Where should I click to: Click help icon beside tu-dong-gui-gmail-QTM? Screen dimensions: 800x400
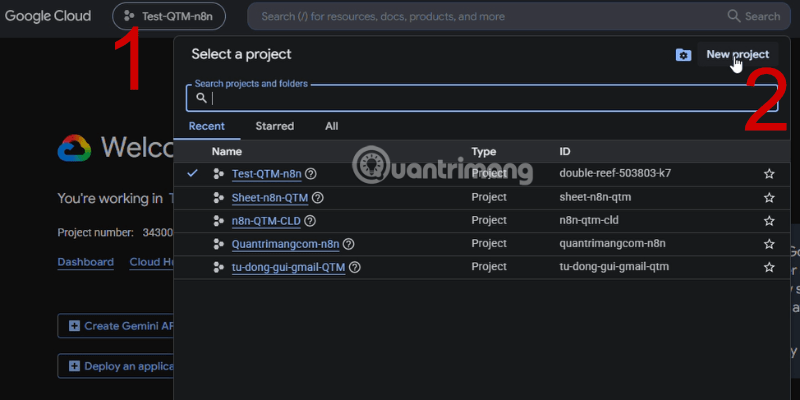point(355,267)
